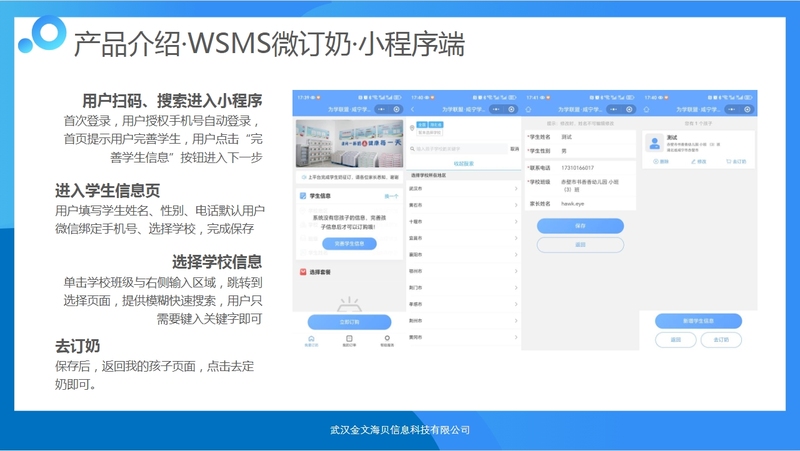This screenshot has height=451, width=800.
Task: Click the 立即订购 button
Action: coord(349,322)
